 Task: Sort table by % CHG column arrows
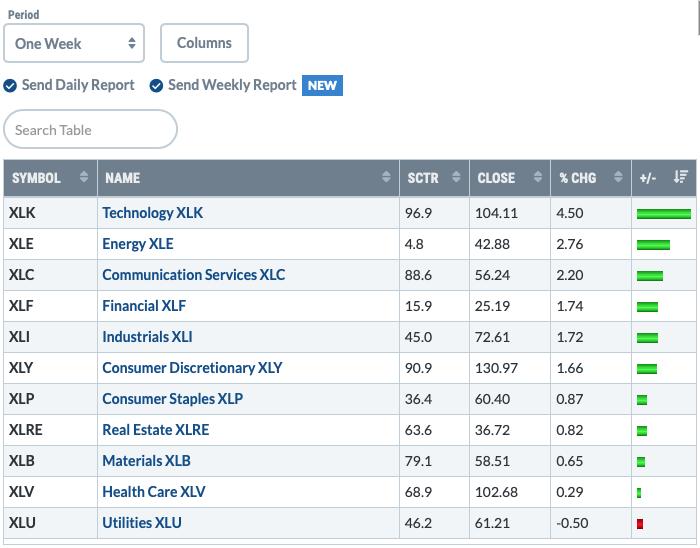(618, 177)
